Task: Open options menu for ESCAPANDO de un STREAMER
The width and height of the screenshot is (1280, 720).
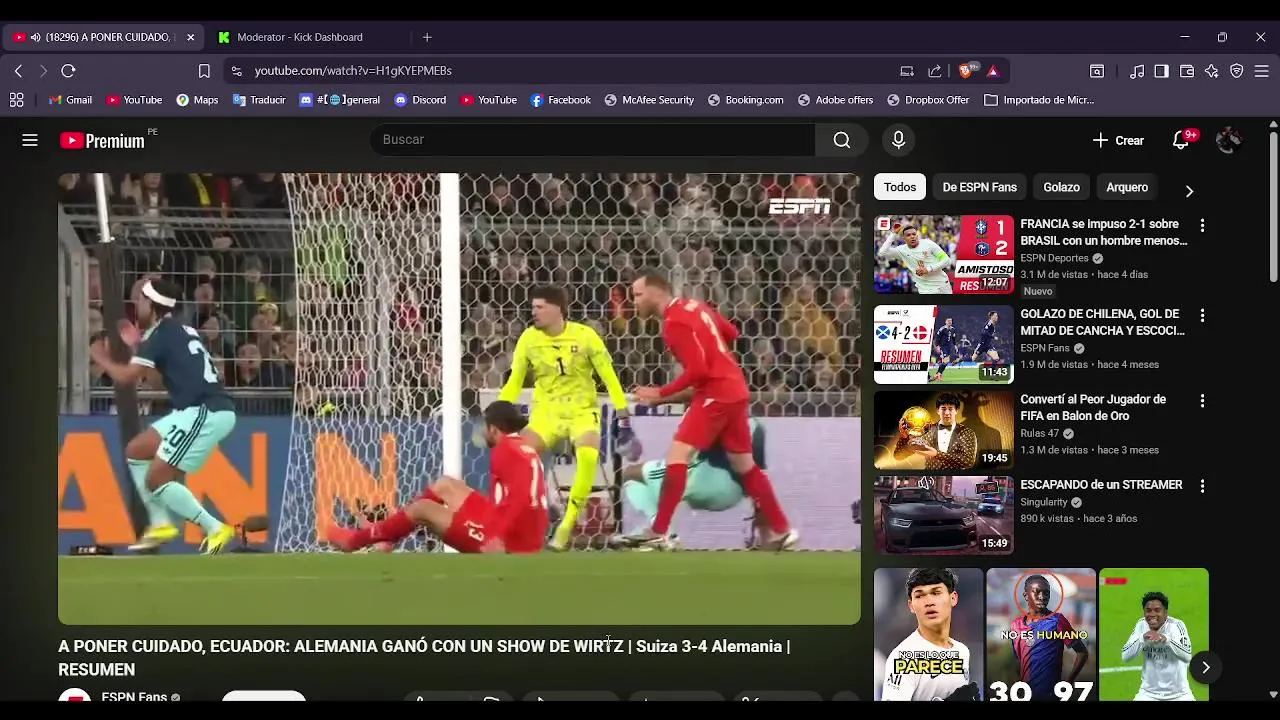Action: pyautogui.click(x=1202, y=486)
